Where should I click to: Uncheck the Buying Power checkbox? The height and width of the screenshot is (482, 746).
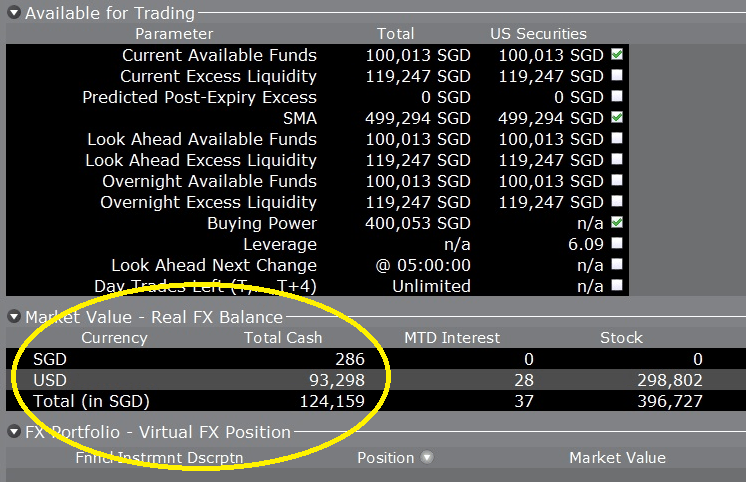coord(617,222)
